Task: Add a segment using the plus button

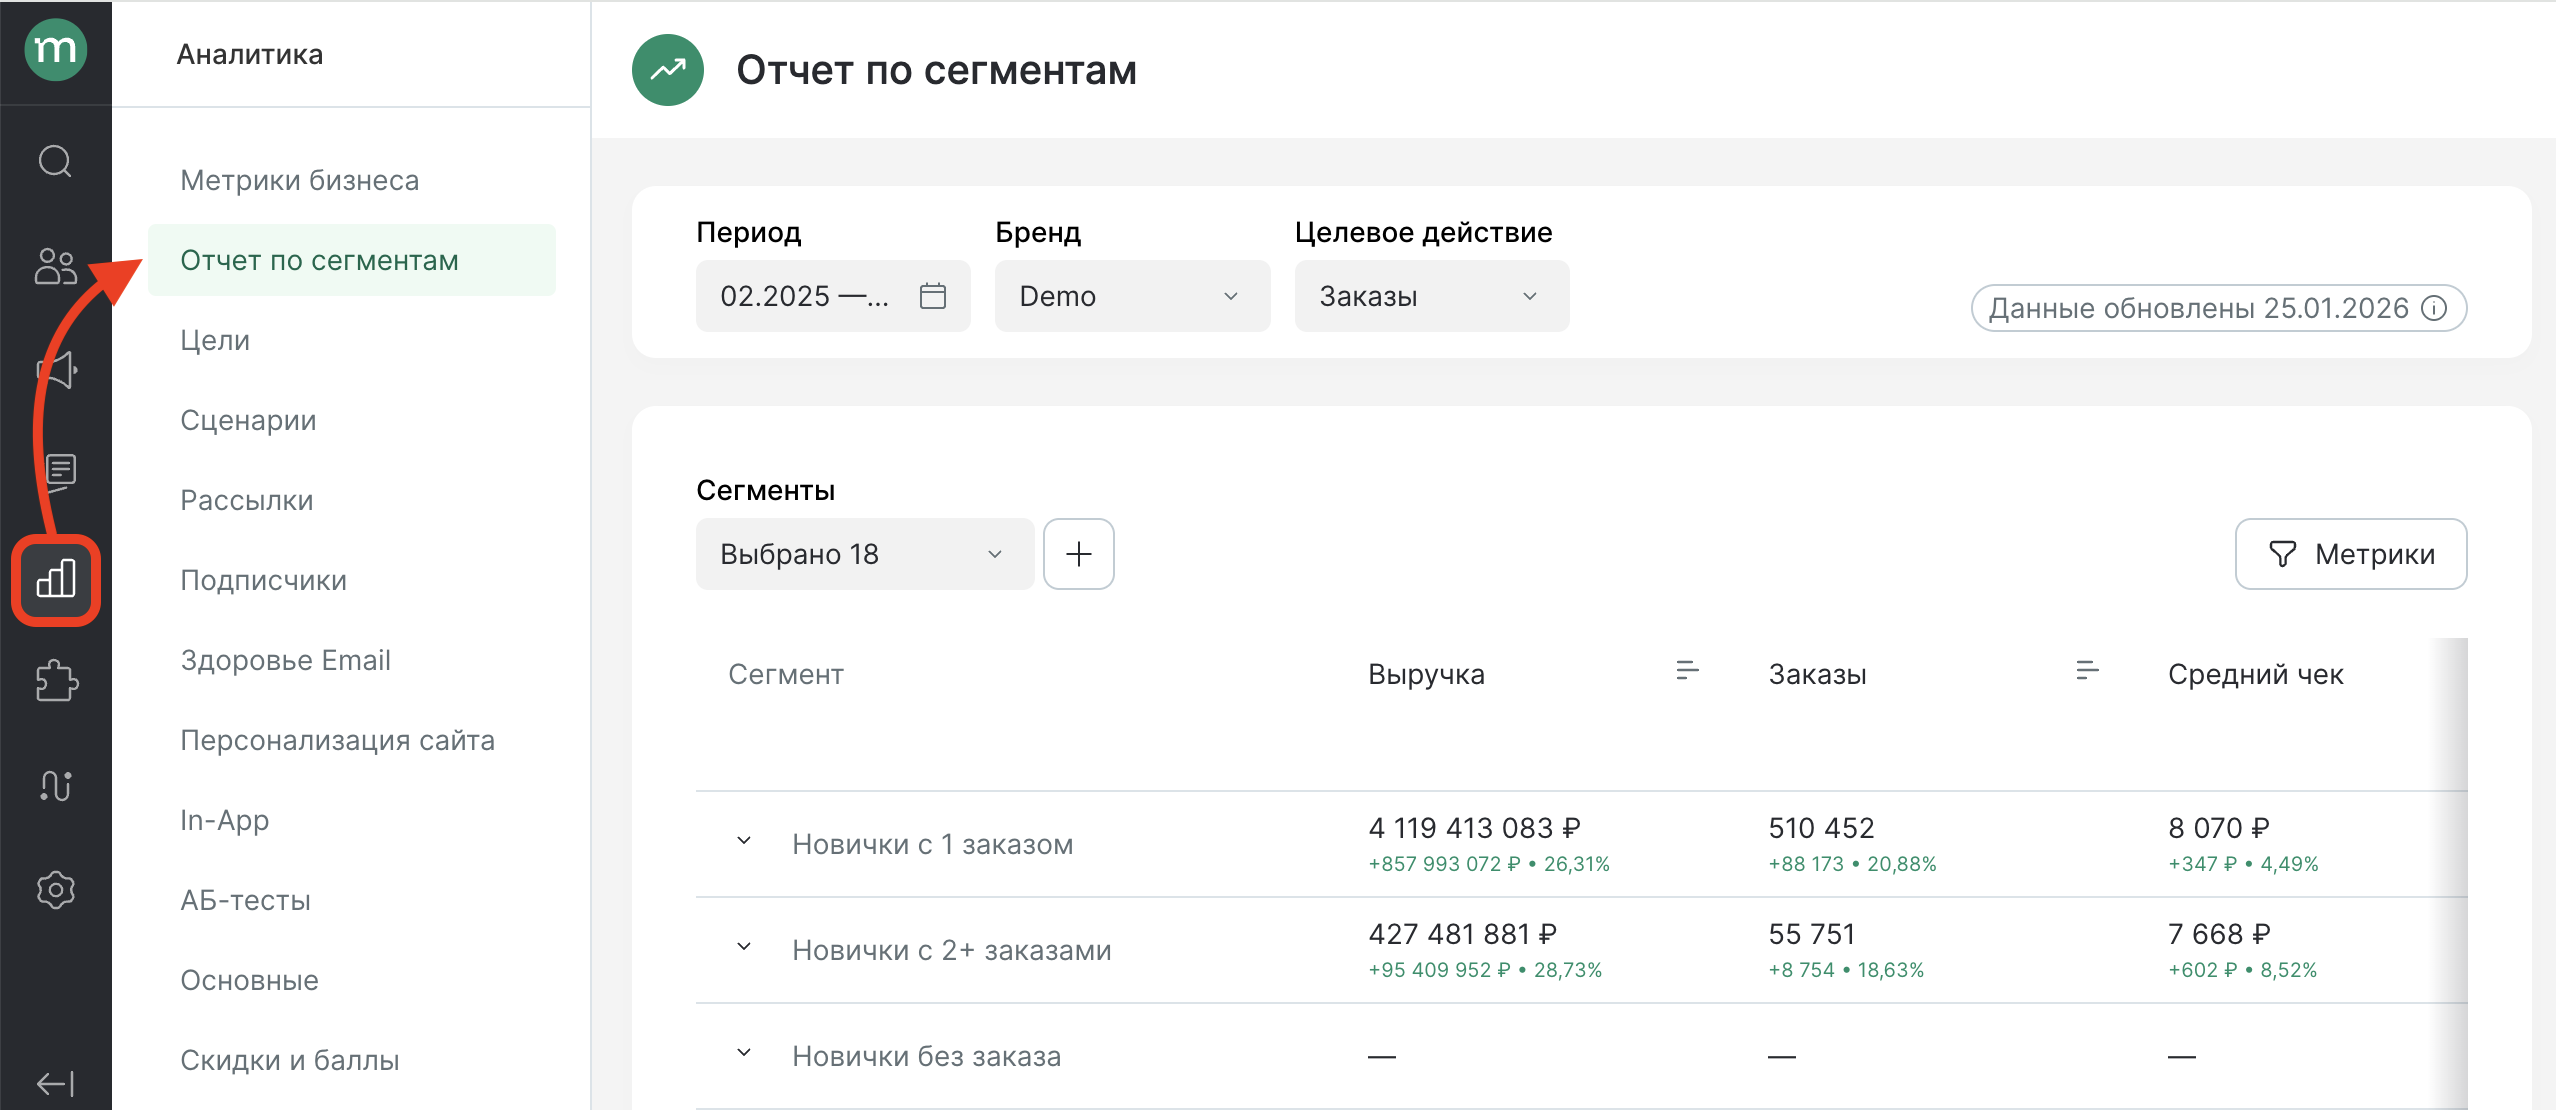Action: pyautogui.click(x=1079, y=554)
